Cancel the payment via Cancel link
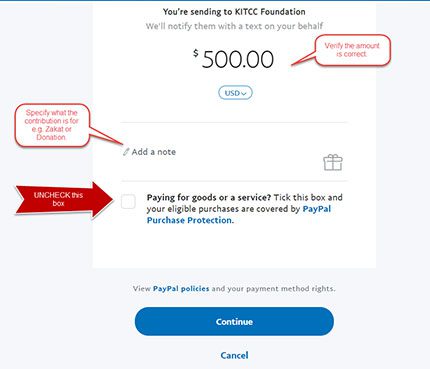The image size is (430, 369). point(234,355)
